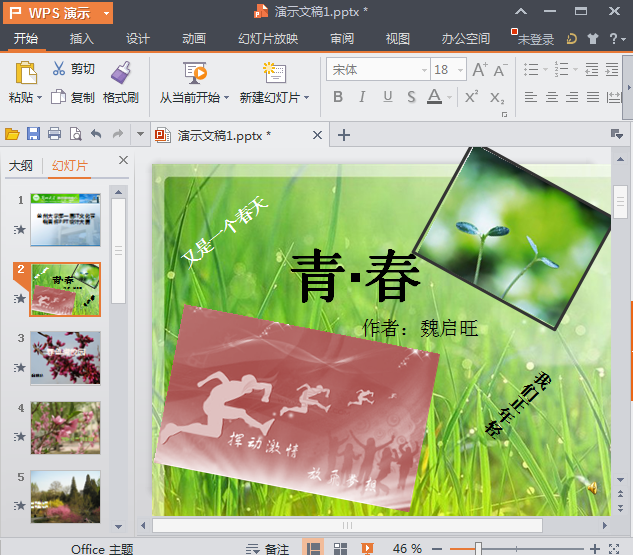The width and height of the screenshot is (633, 555).
Task: Click the horizontal scrollbar under slide
Action: pyautogui.click(x=347, y=526)
